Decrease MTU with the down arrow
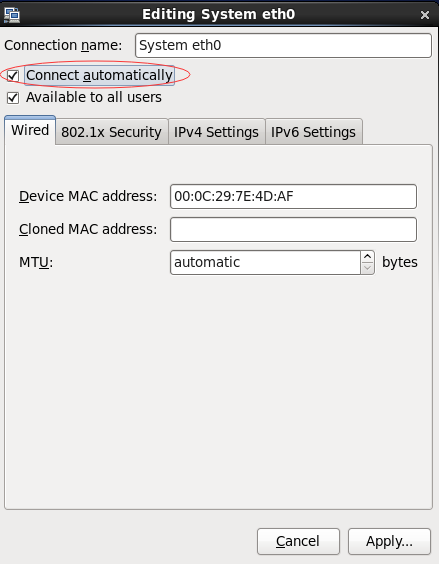 click(367, 268)
